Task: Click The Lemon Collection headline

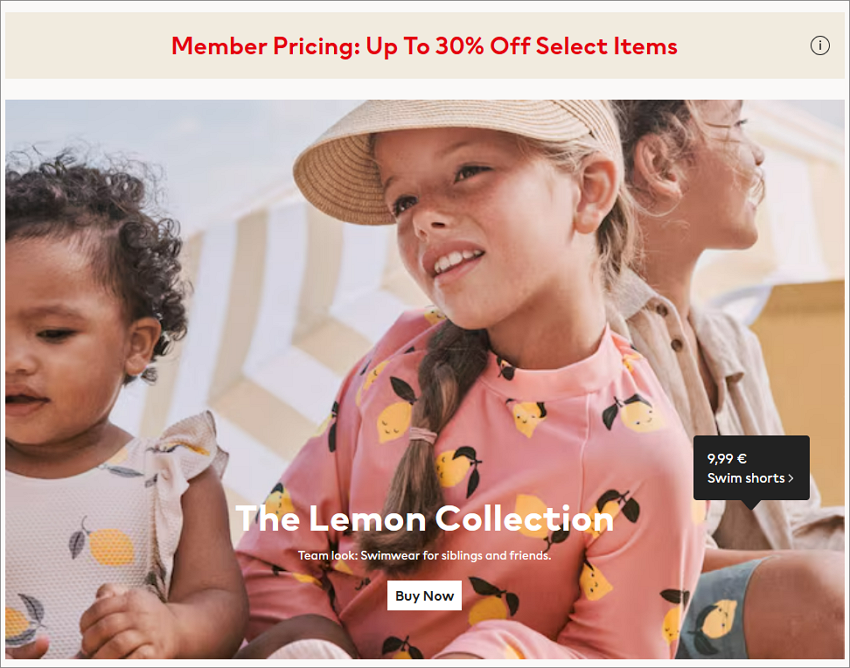Action: click(x=424, y=518)
